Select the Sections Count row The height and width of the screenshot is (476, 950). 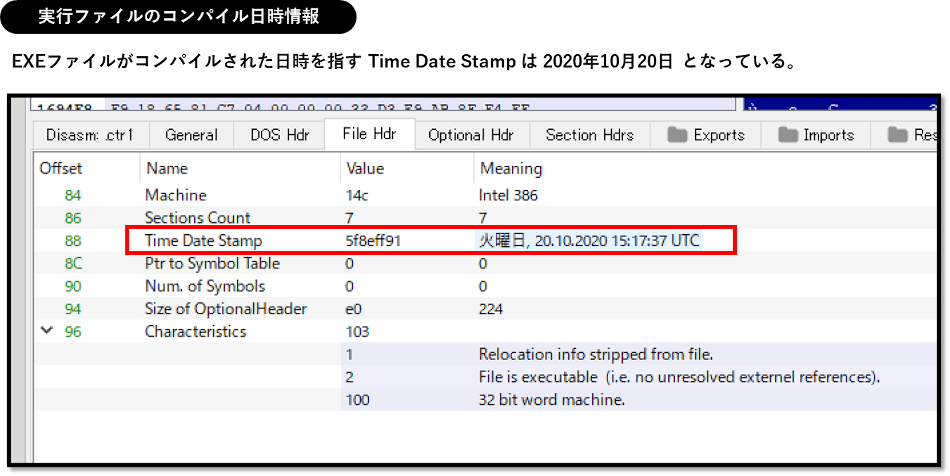click(198, 218)
